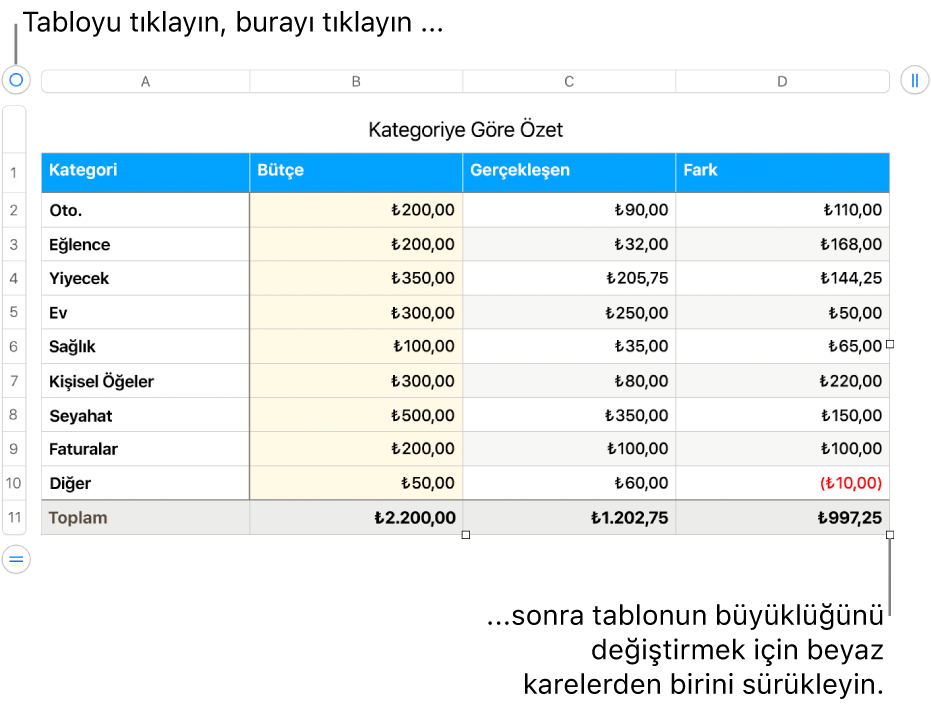The height and width of the screenshot is (713, 931).
Task: Click Yiyecek actual cell ₺205,75
Action: click(x=569, y=278)
